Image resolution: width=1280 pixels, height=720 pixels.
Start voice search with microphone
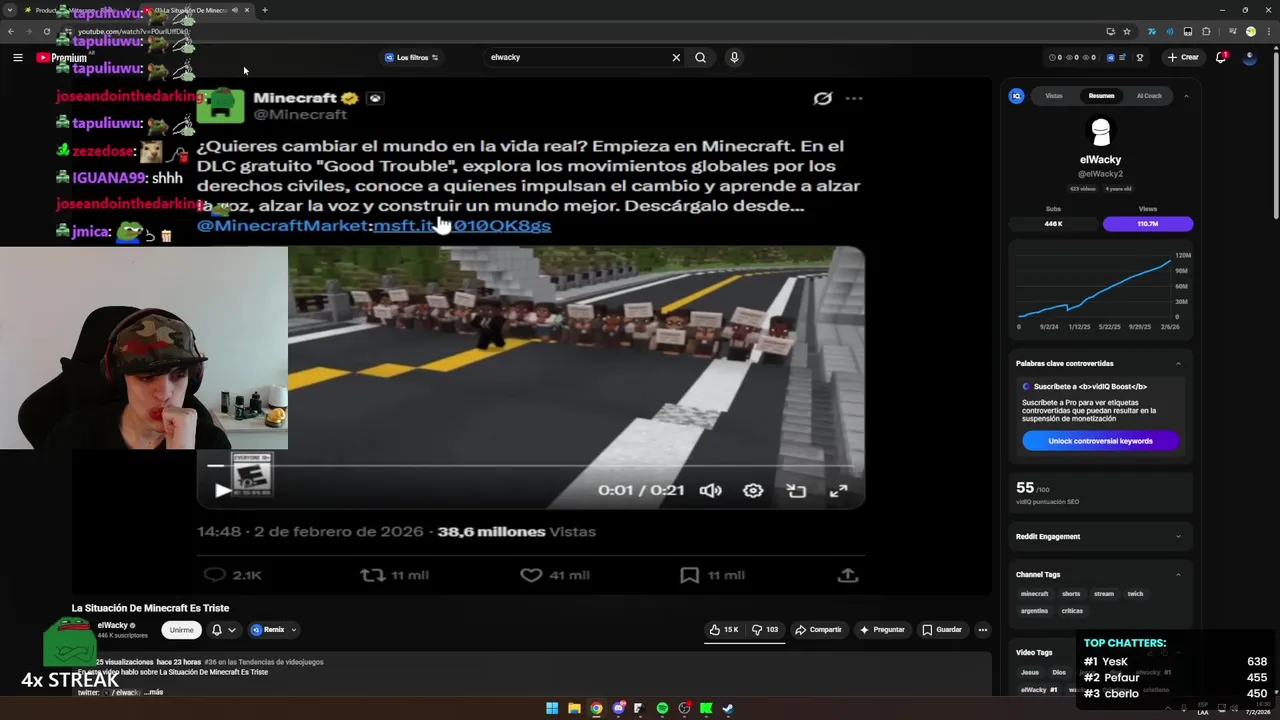(x=734, y=58)
